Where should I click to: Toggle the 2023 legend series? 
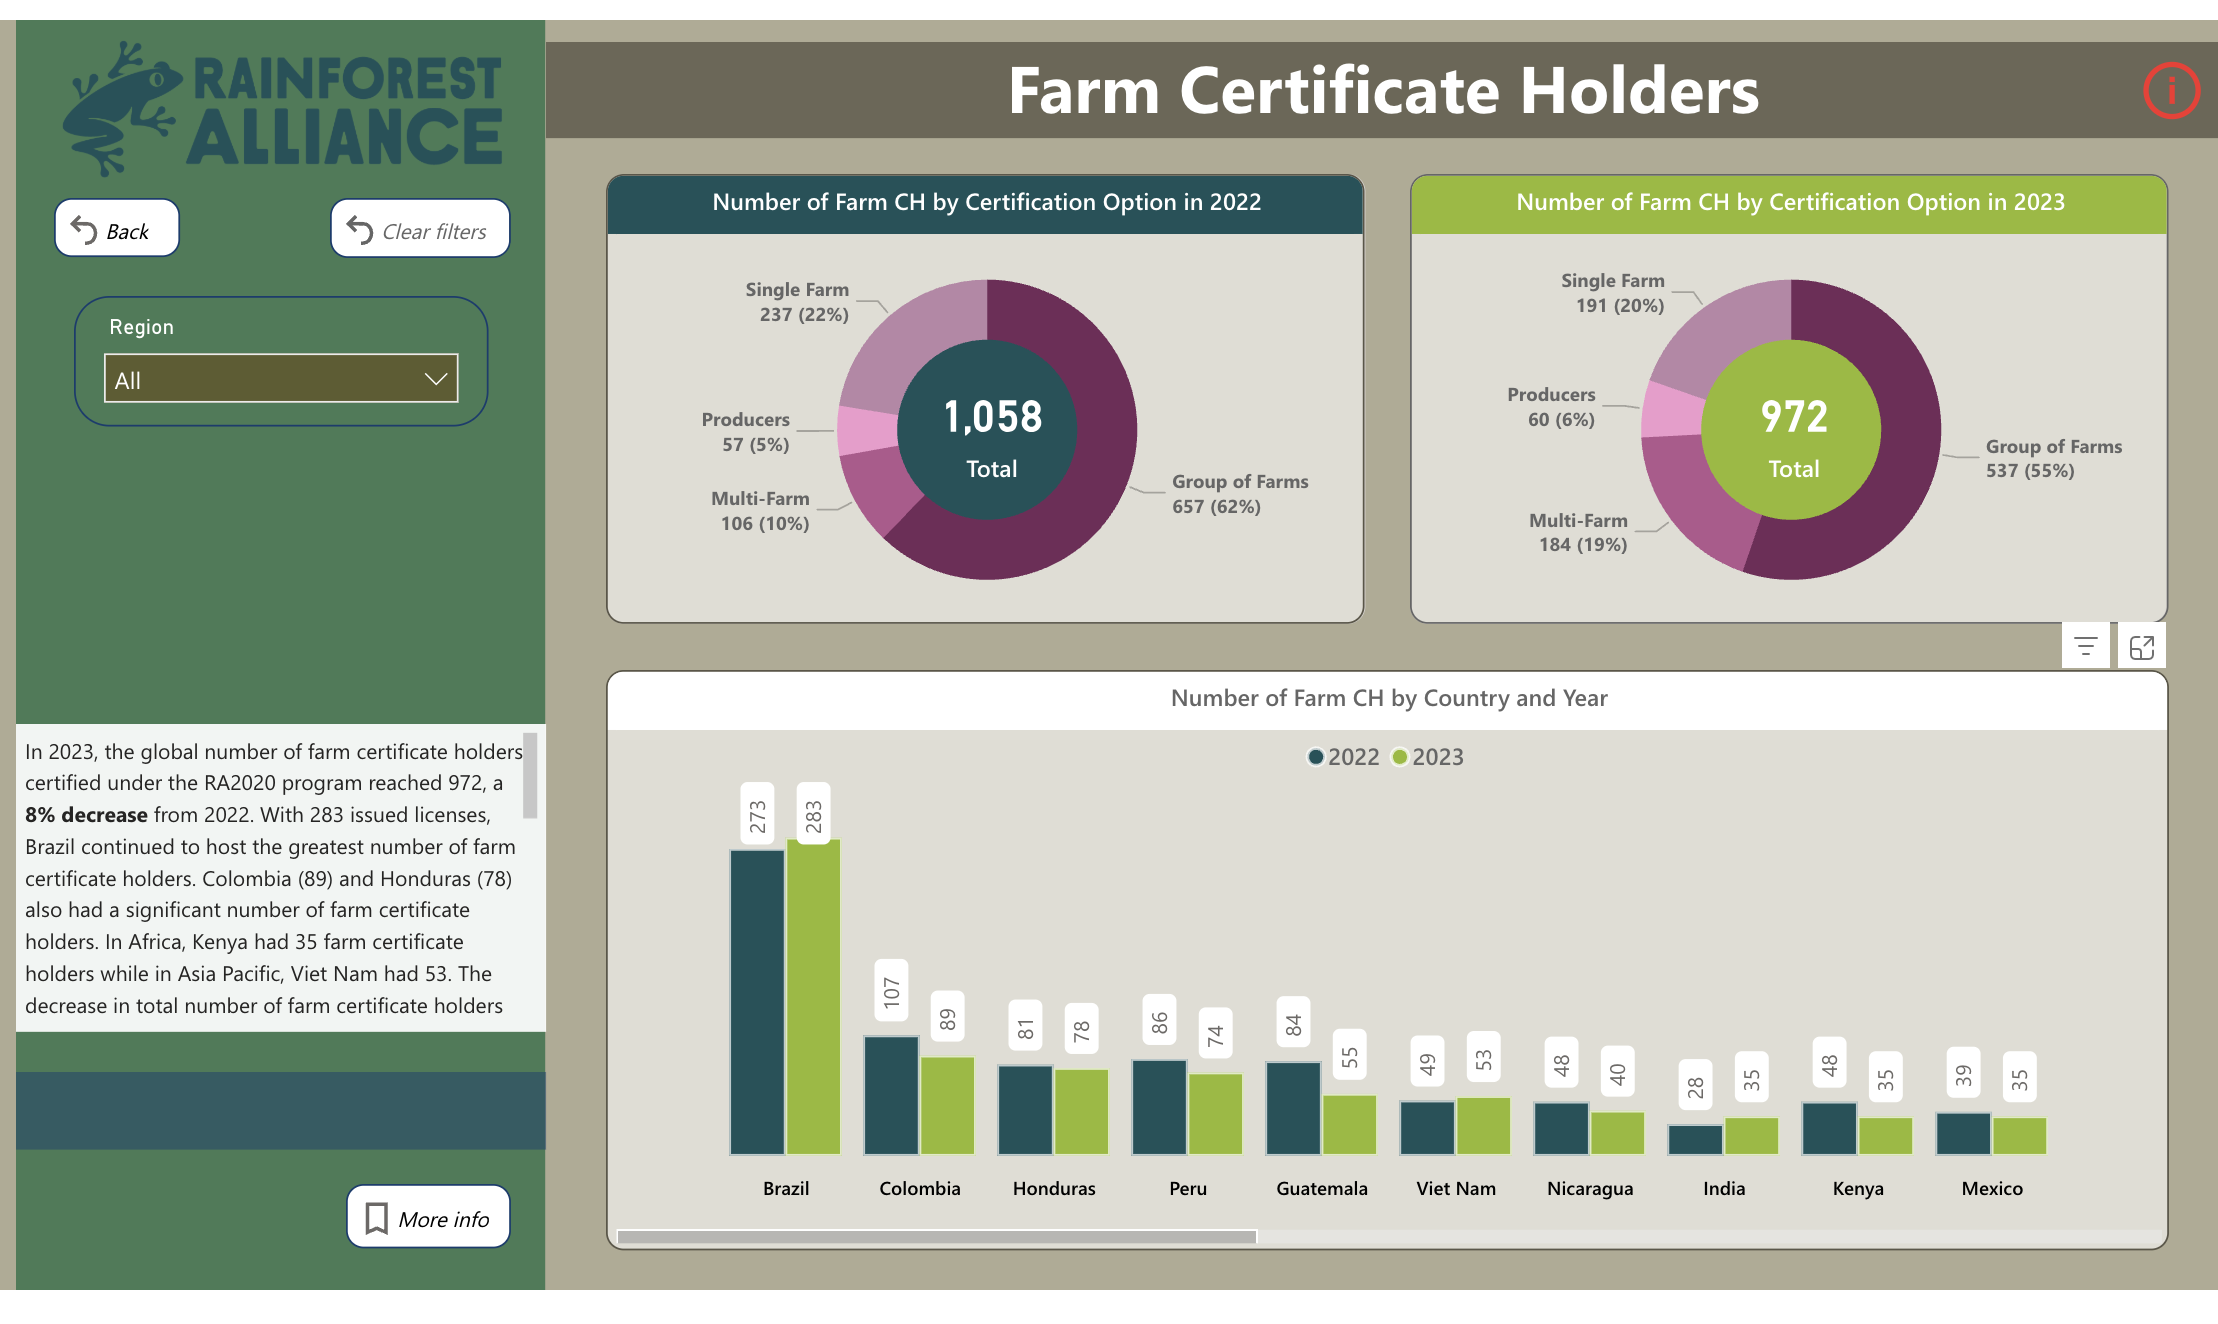[x=1428, y=757]
